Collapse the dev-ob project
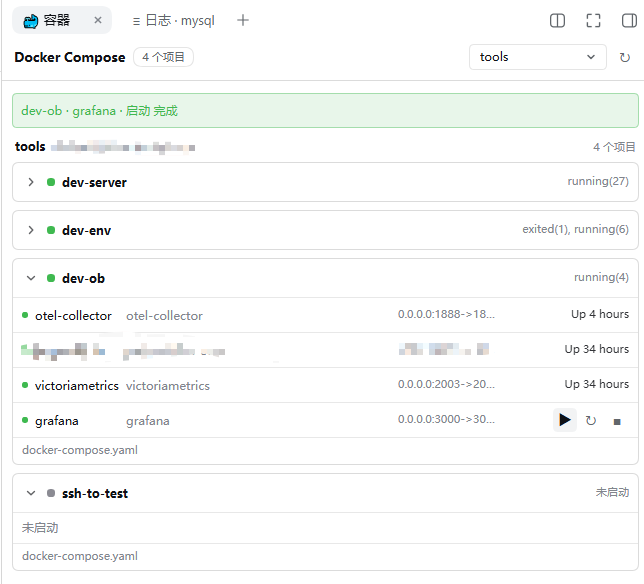Image resolution: width=644 pixels, height=584 pixels. 31,278
